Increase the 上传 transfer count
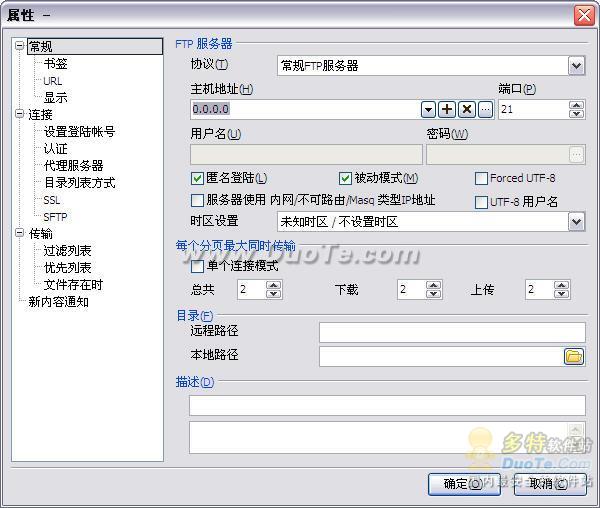Viewport: 600px width, 508px height. 561,285
